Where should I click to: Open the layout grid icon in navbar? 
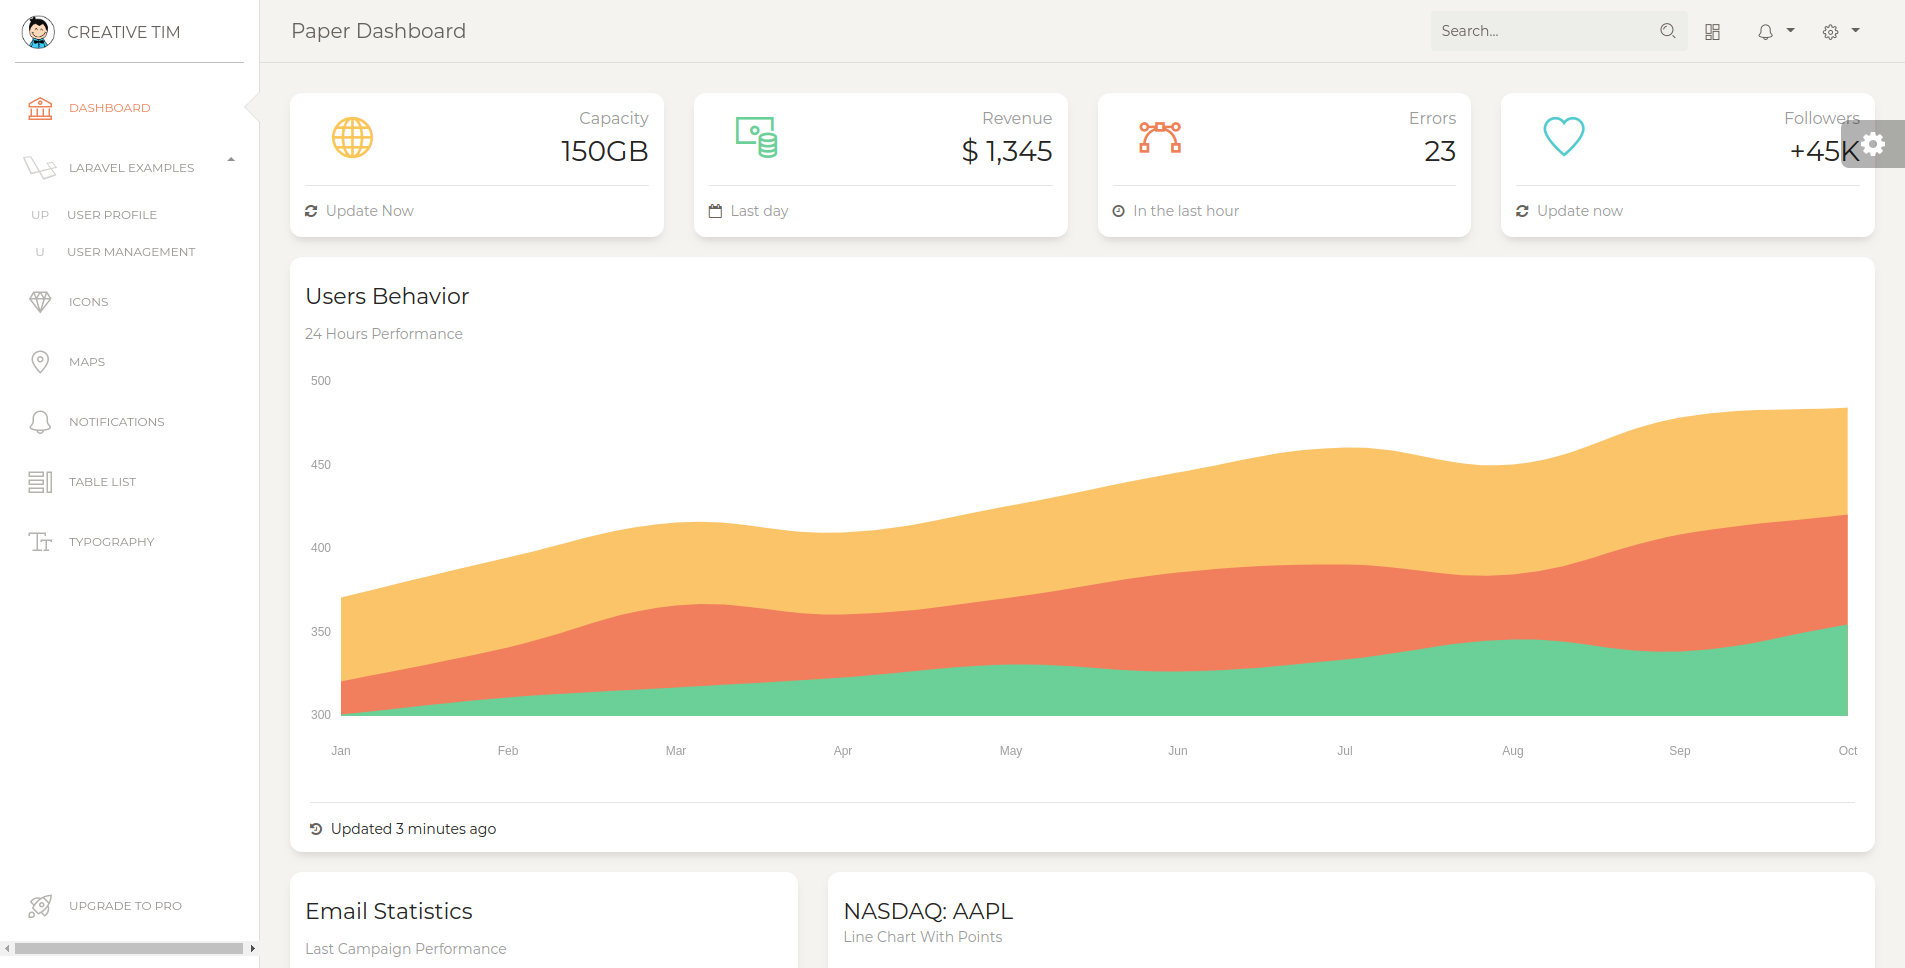coord(1712,32)
